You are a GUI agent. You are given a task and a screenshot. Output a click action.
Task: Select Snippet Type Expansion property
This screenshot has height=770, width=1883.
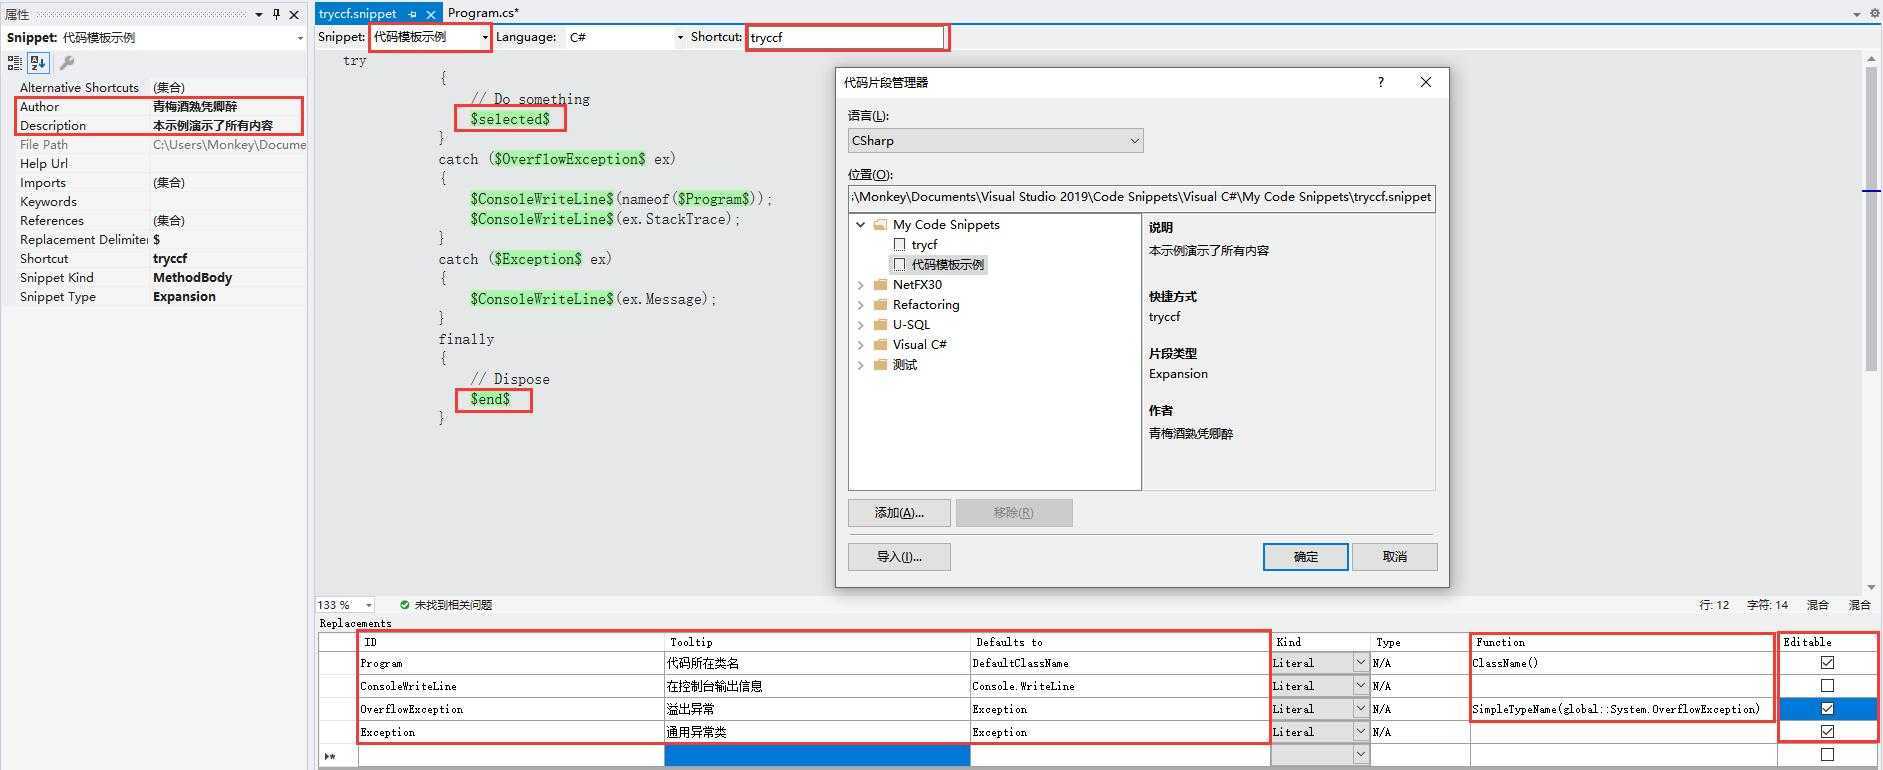pos(160,297)
